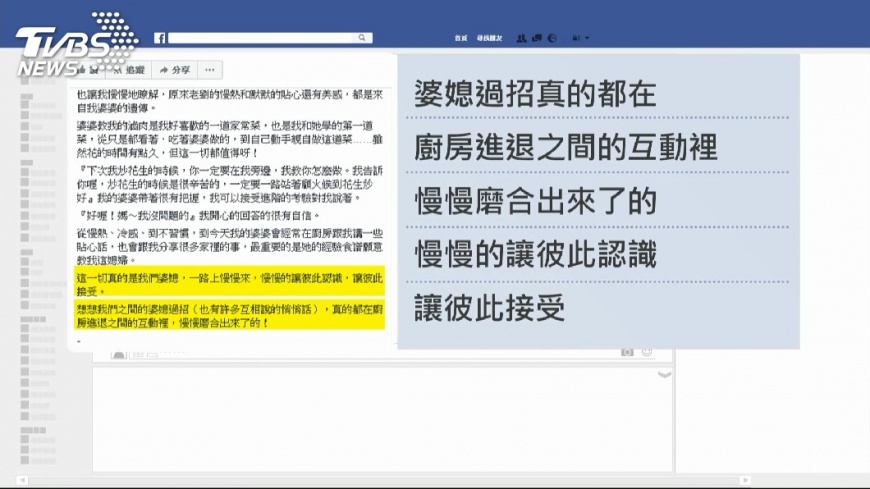
Task: Click the horizontal scrollbar right arrow
Action: pos(745,480)
